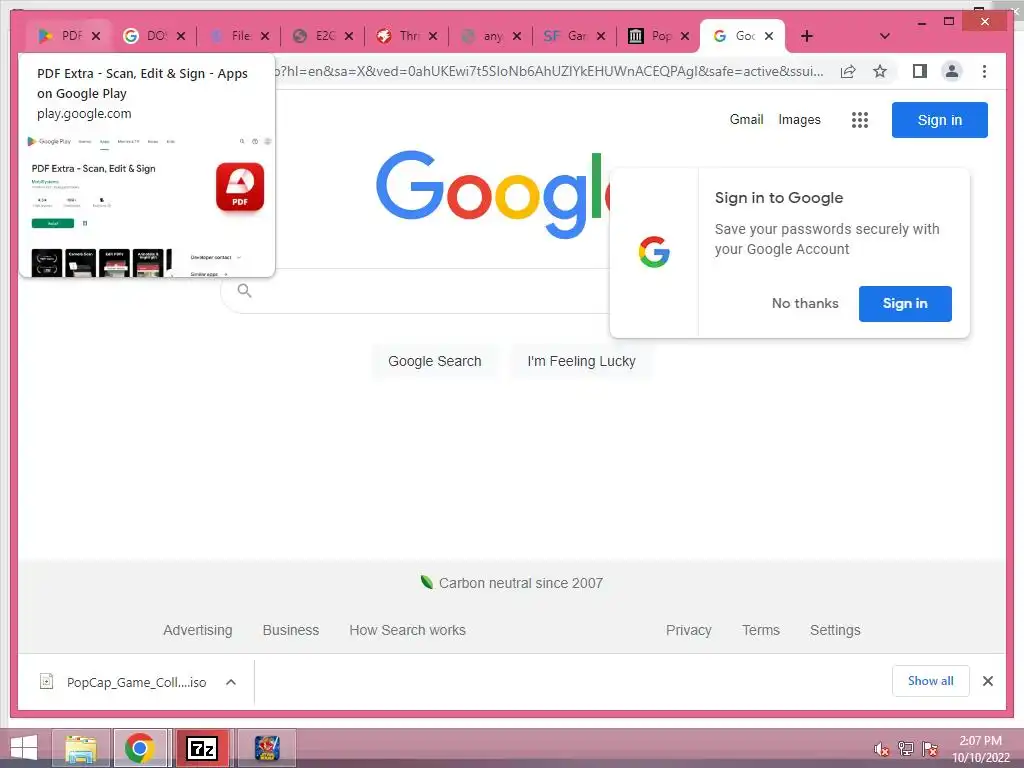
Task: Switch to the Pop archive tab
Action: tap(650, 36)
